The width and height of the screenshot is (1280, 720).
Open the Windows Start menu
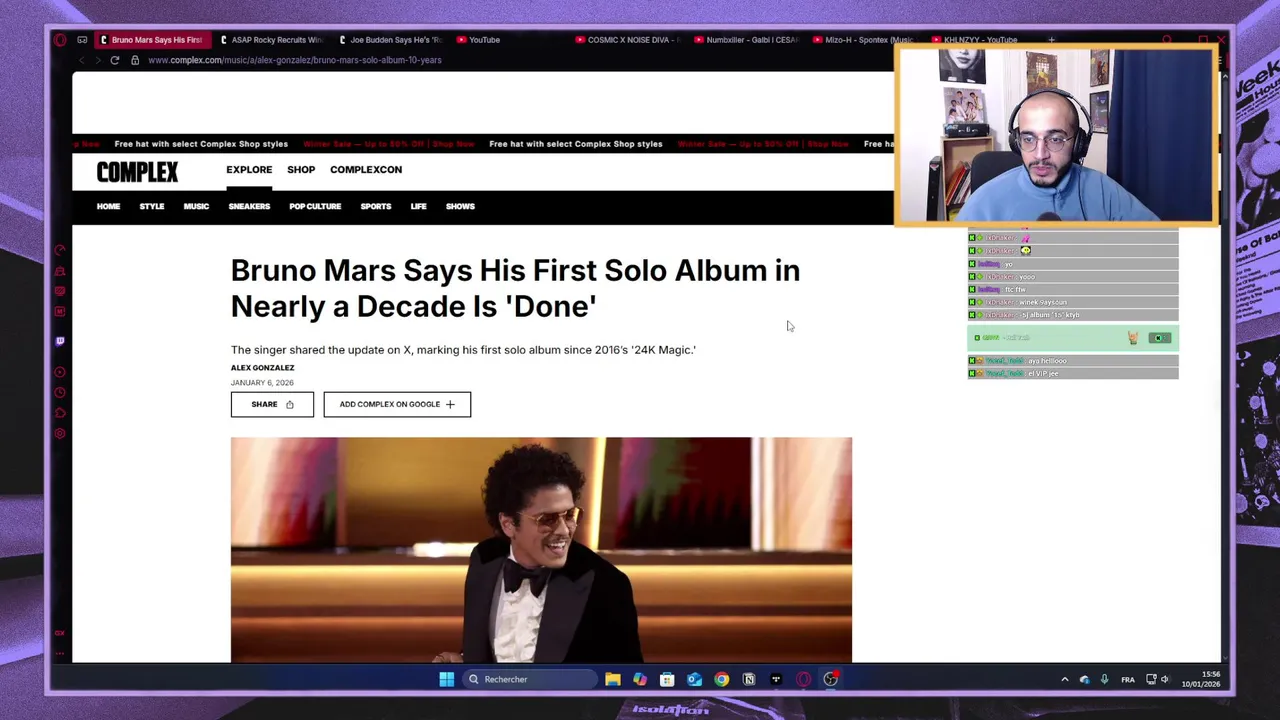446,679
